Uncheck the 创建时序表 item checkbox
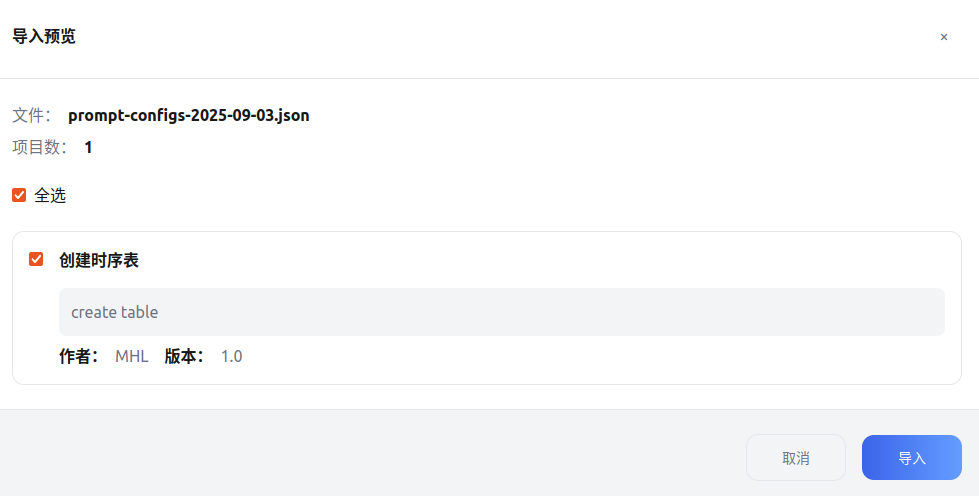Screen dimensions: 979x496 coord(36,259)
